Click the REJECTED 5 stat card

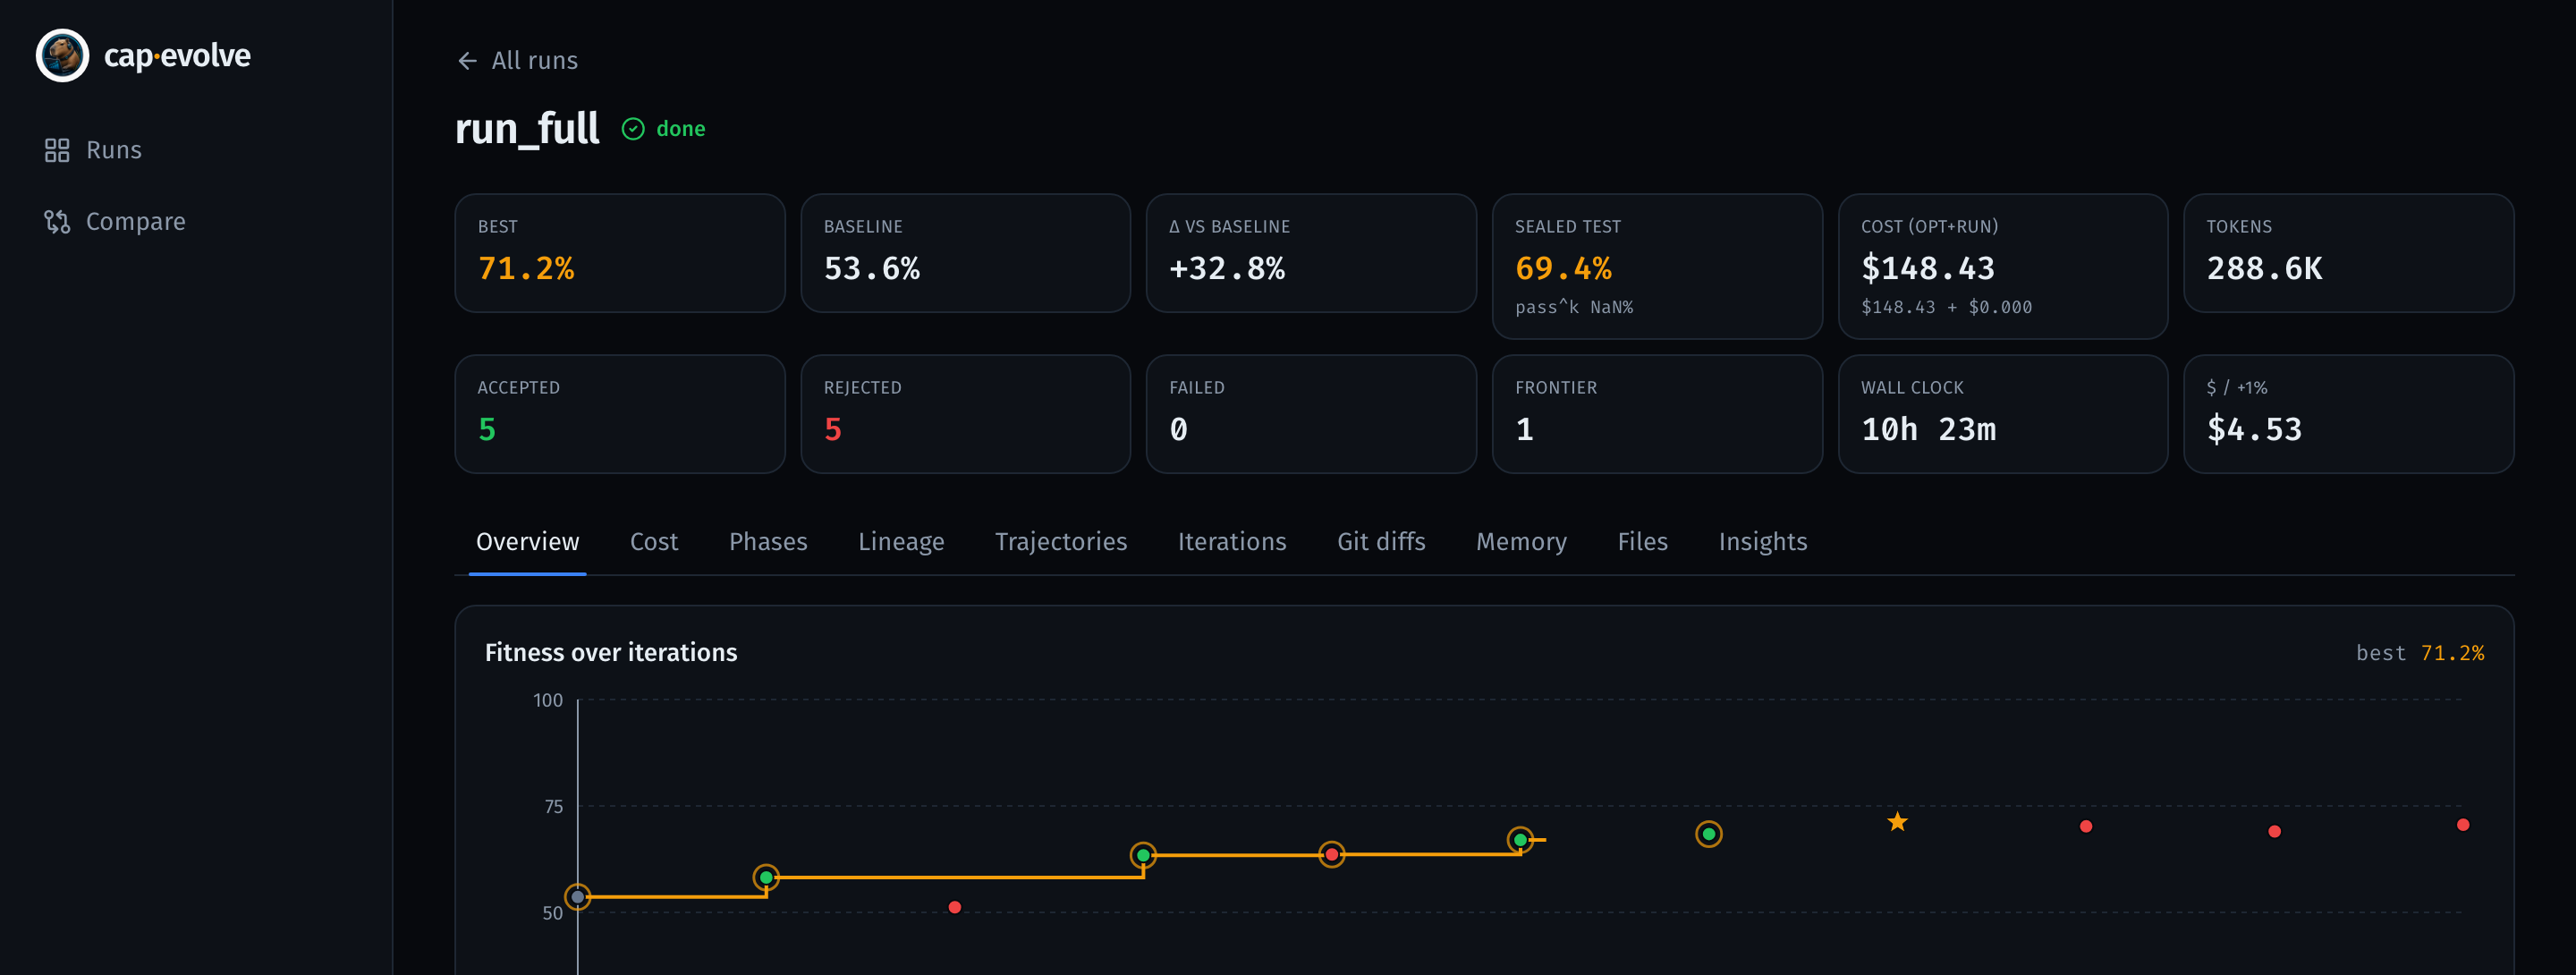(965, 414)
